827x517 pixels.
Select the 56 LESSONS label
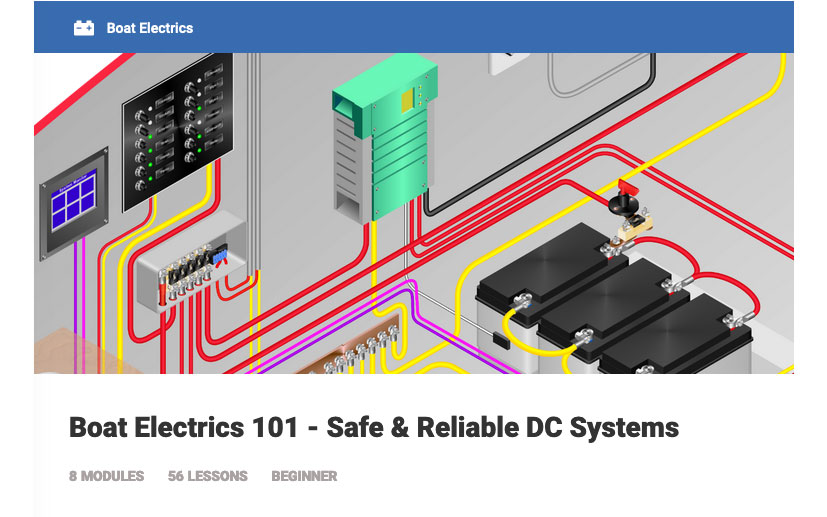click(x=207, y=476)
